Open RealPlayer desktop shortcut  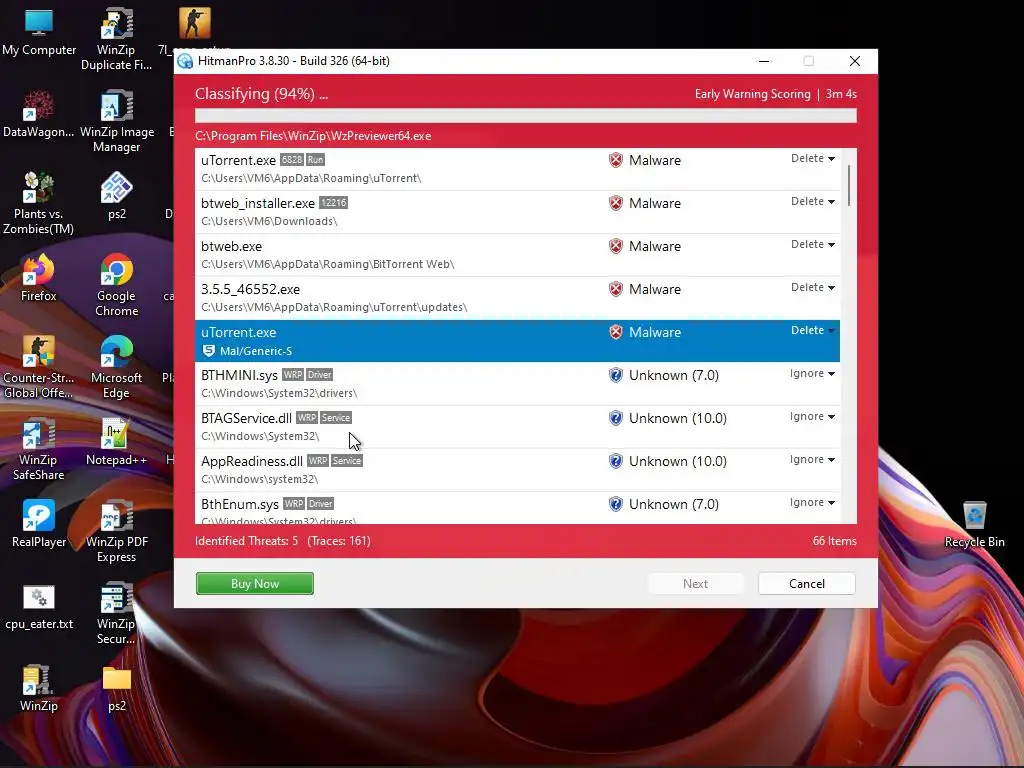pos(39,523)
